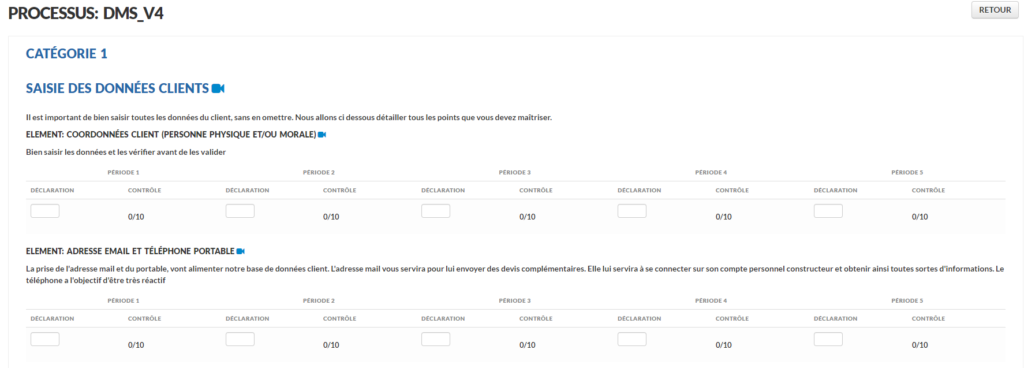Click PÉRIODE 1 header in Coordonnées client table
Viewport: 1024px width, 368px height.
pyautogui.click(x=123, y=172)
